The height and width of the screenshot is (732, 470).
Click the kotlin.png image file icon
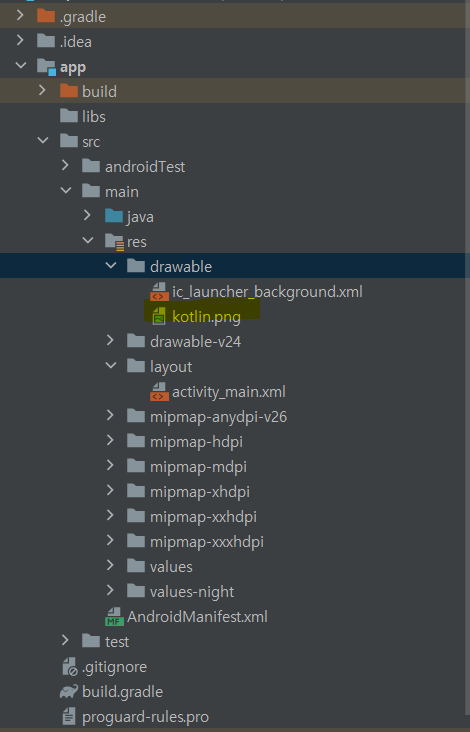point(159,316)
